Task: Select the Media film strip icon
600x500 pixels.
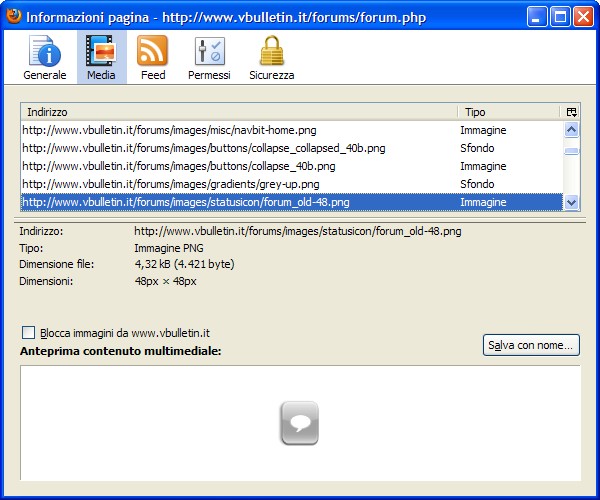Action: click(100, 50)
